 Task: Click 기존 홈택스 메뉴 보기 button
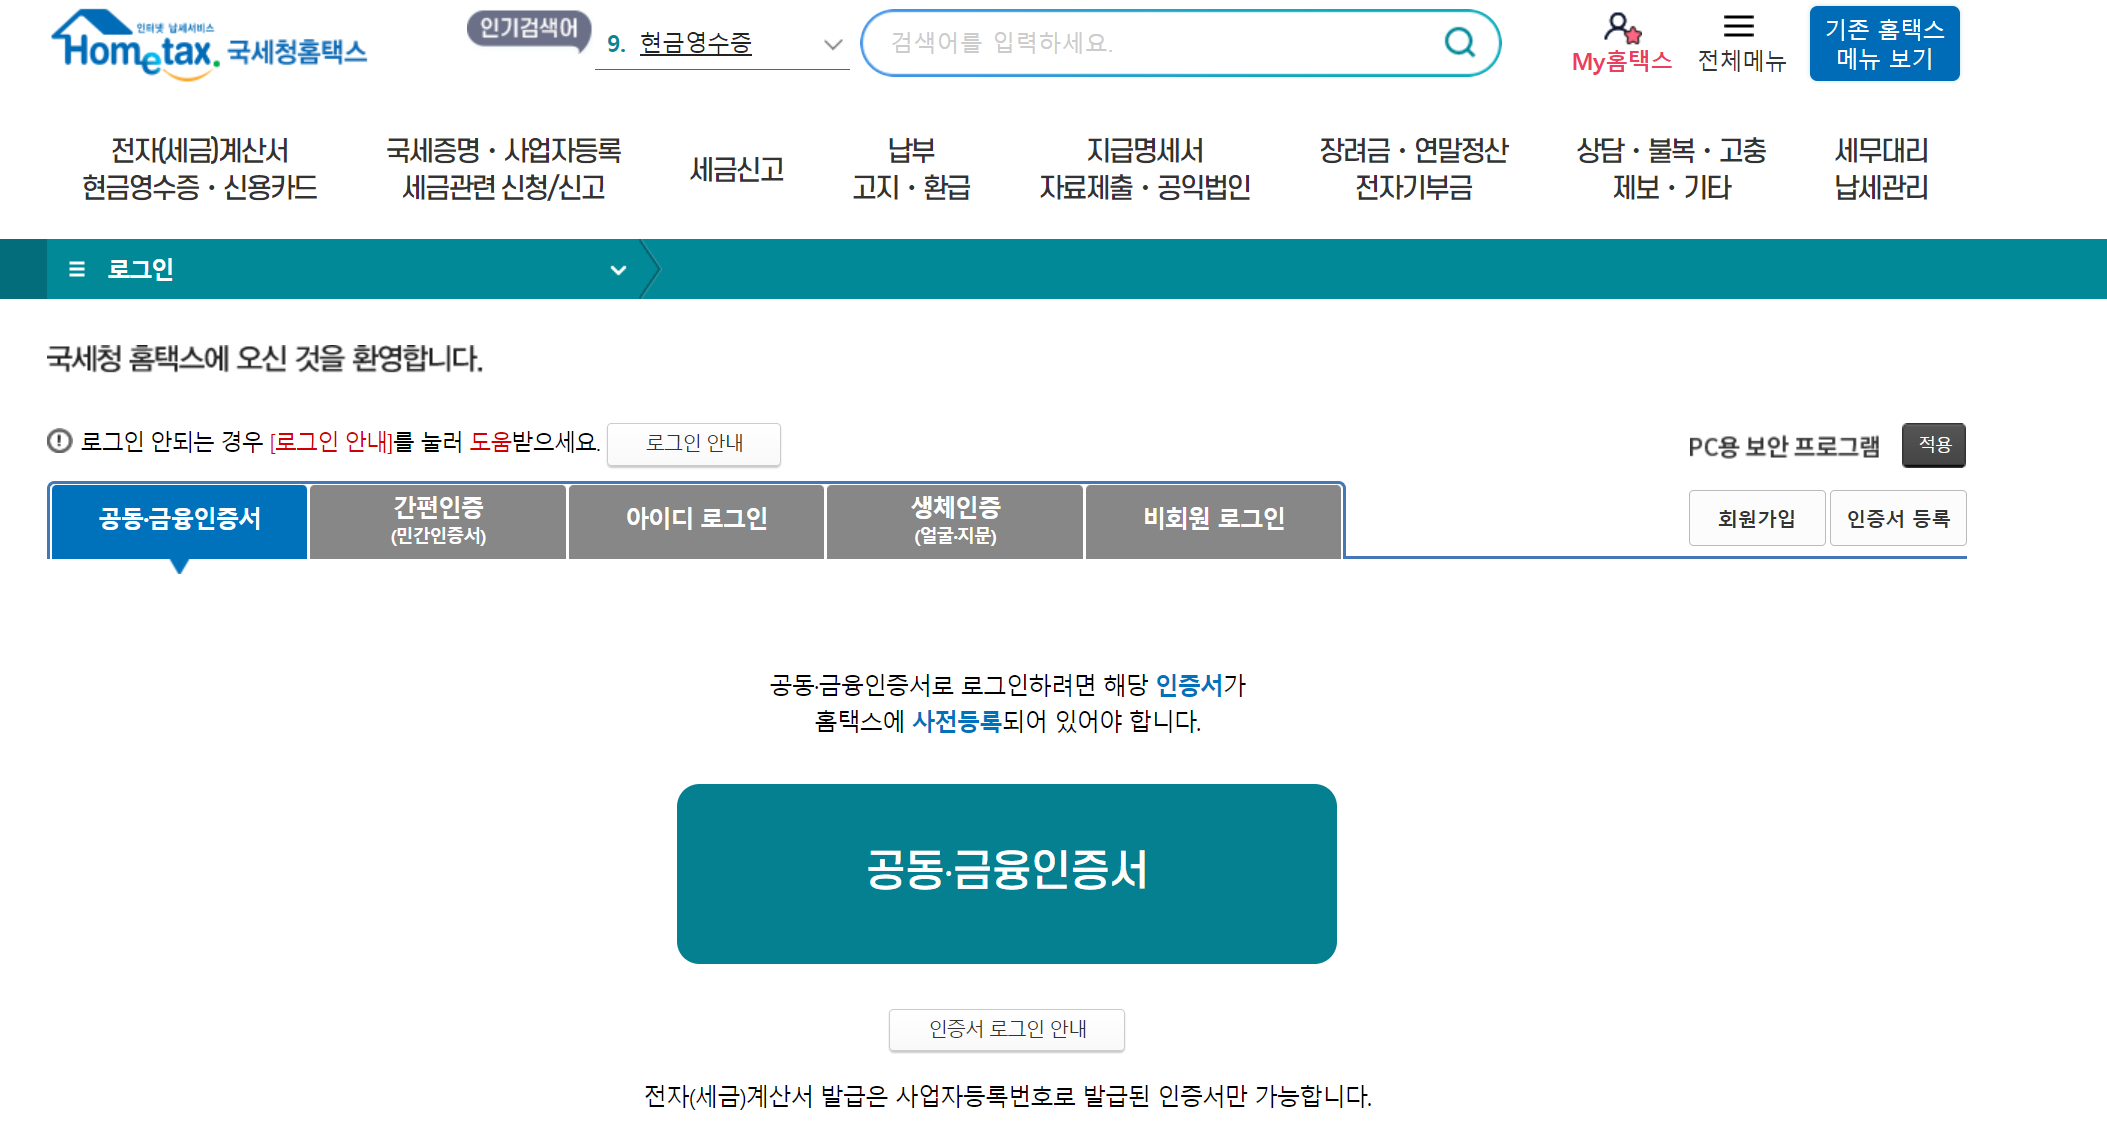1884,44
